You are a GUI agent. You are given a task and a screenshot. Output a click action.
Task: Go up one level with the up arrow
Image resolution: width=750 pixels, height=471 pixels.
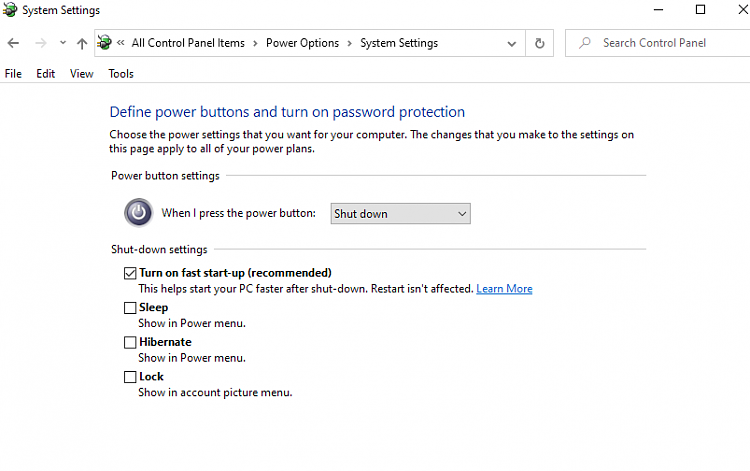82,44
